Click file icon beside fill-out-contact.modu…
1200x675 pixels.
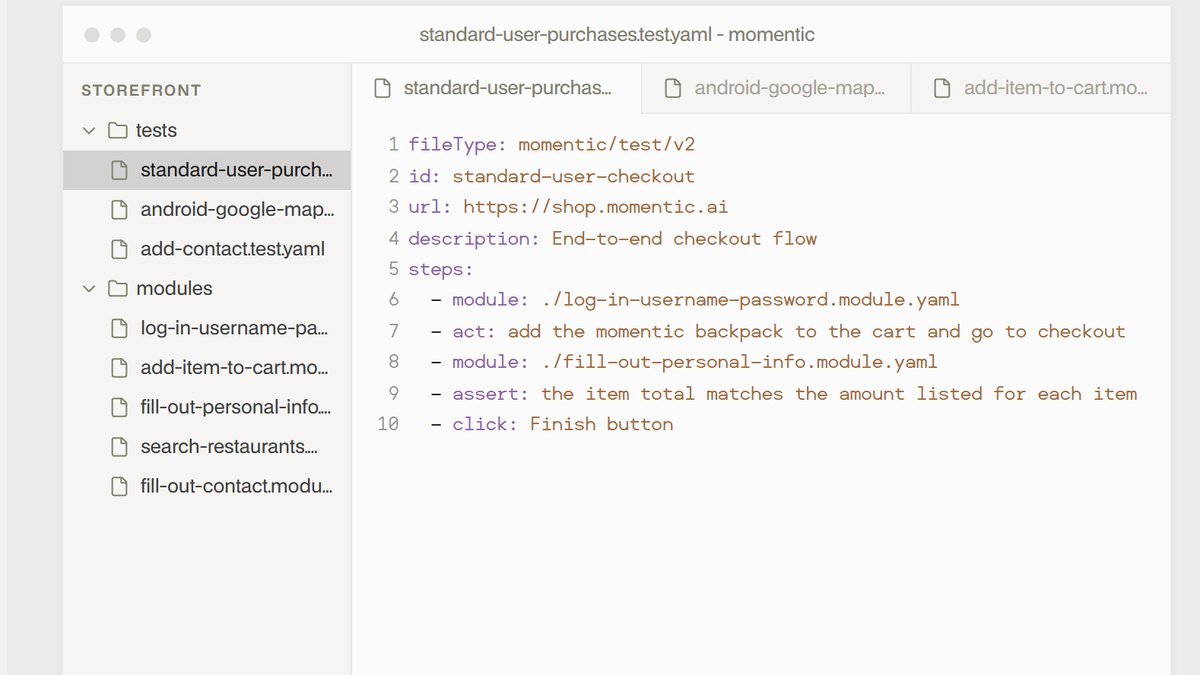pyautogui.click(x=120, y=487)
